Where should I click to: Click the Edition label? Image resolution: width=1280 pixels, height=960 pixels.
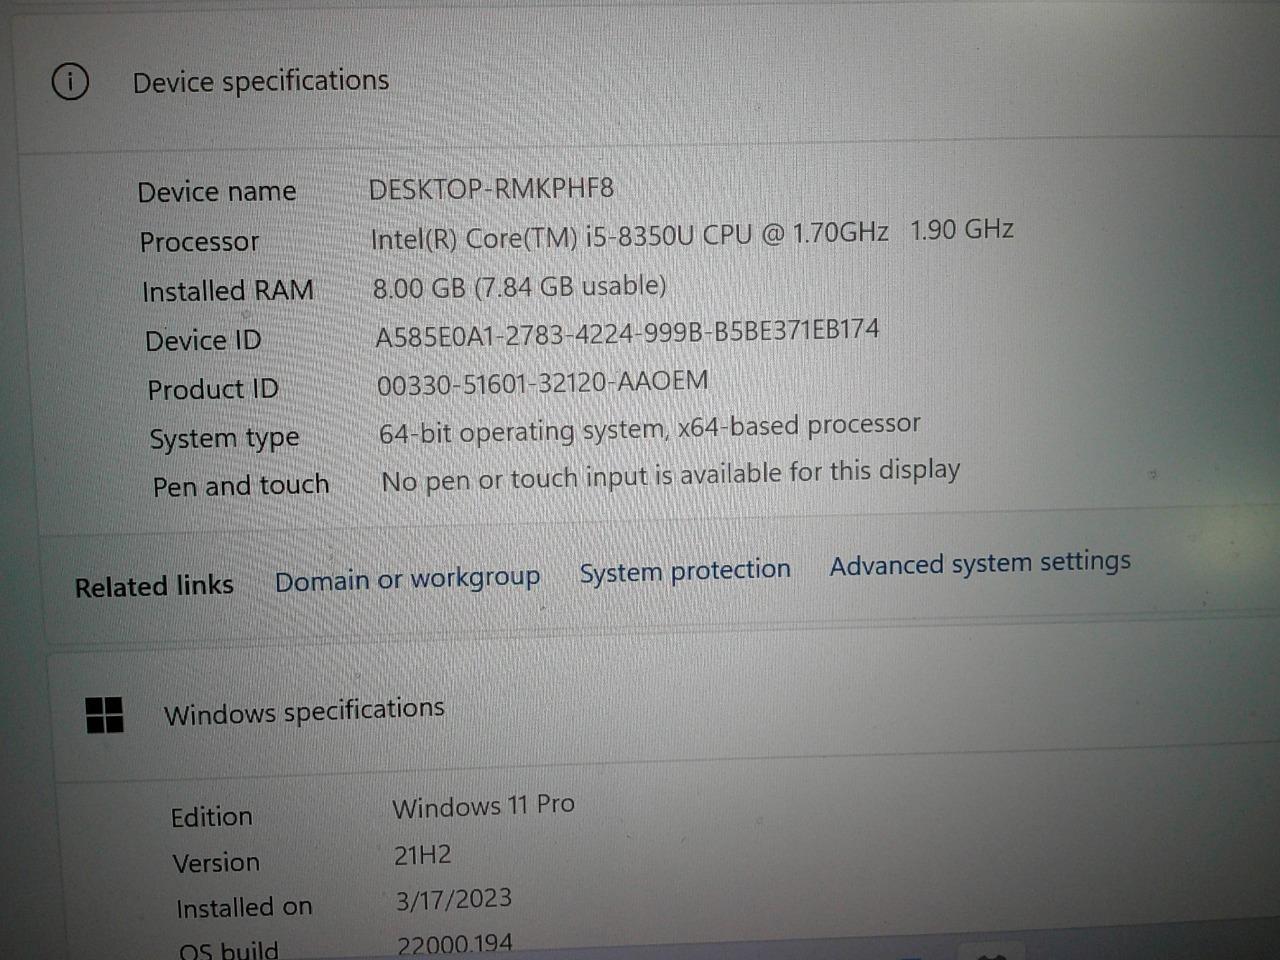click(211, 817)
